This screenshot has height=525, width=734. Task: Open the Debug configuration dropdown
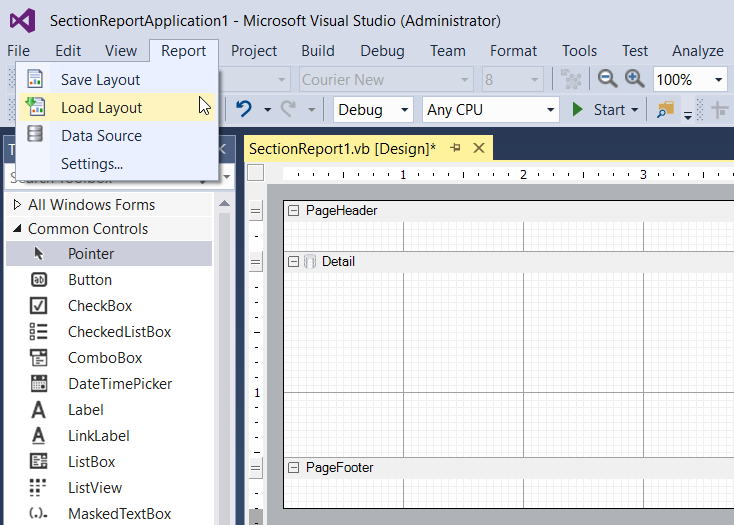(x=404, y=110)
